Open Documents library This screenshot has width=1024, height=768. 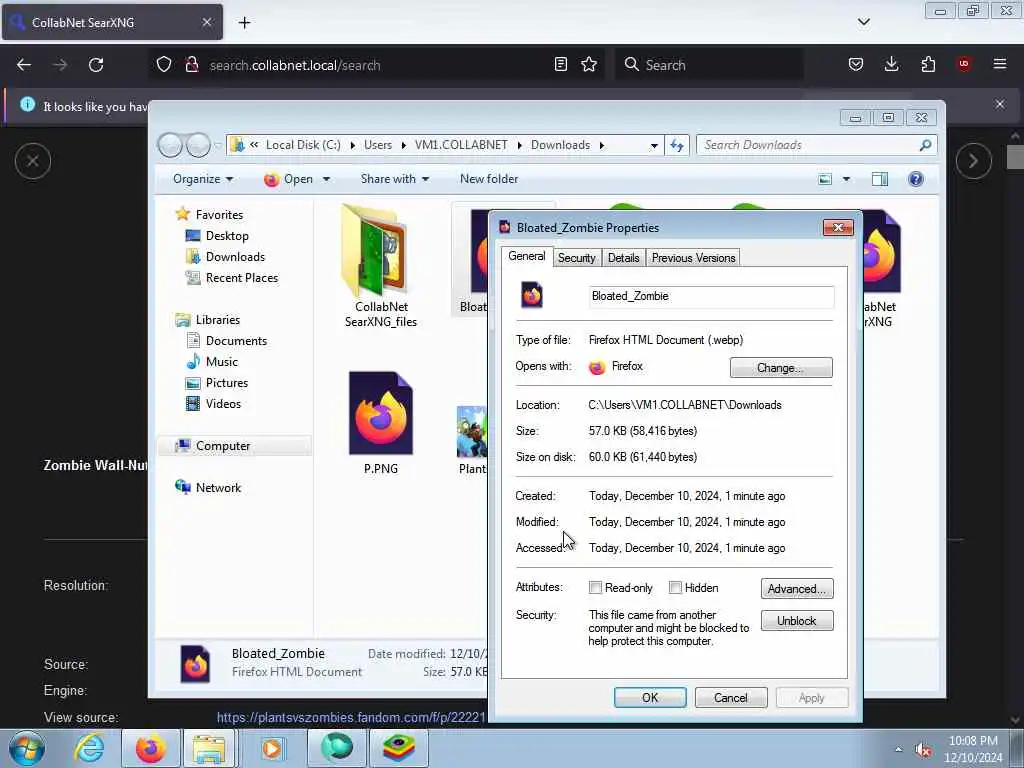(x=236, y=341)
